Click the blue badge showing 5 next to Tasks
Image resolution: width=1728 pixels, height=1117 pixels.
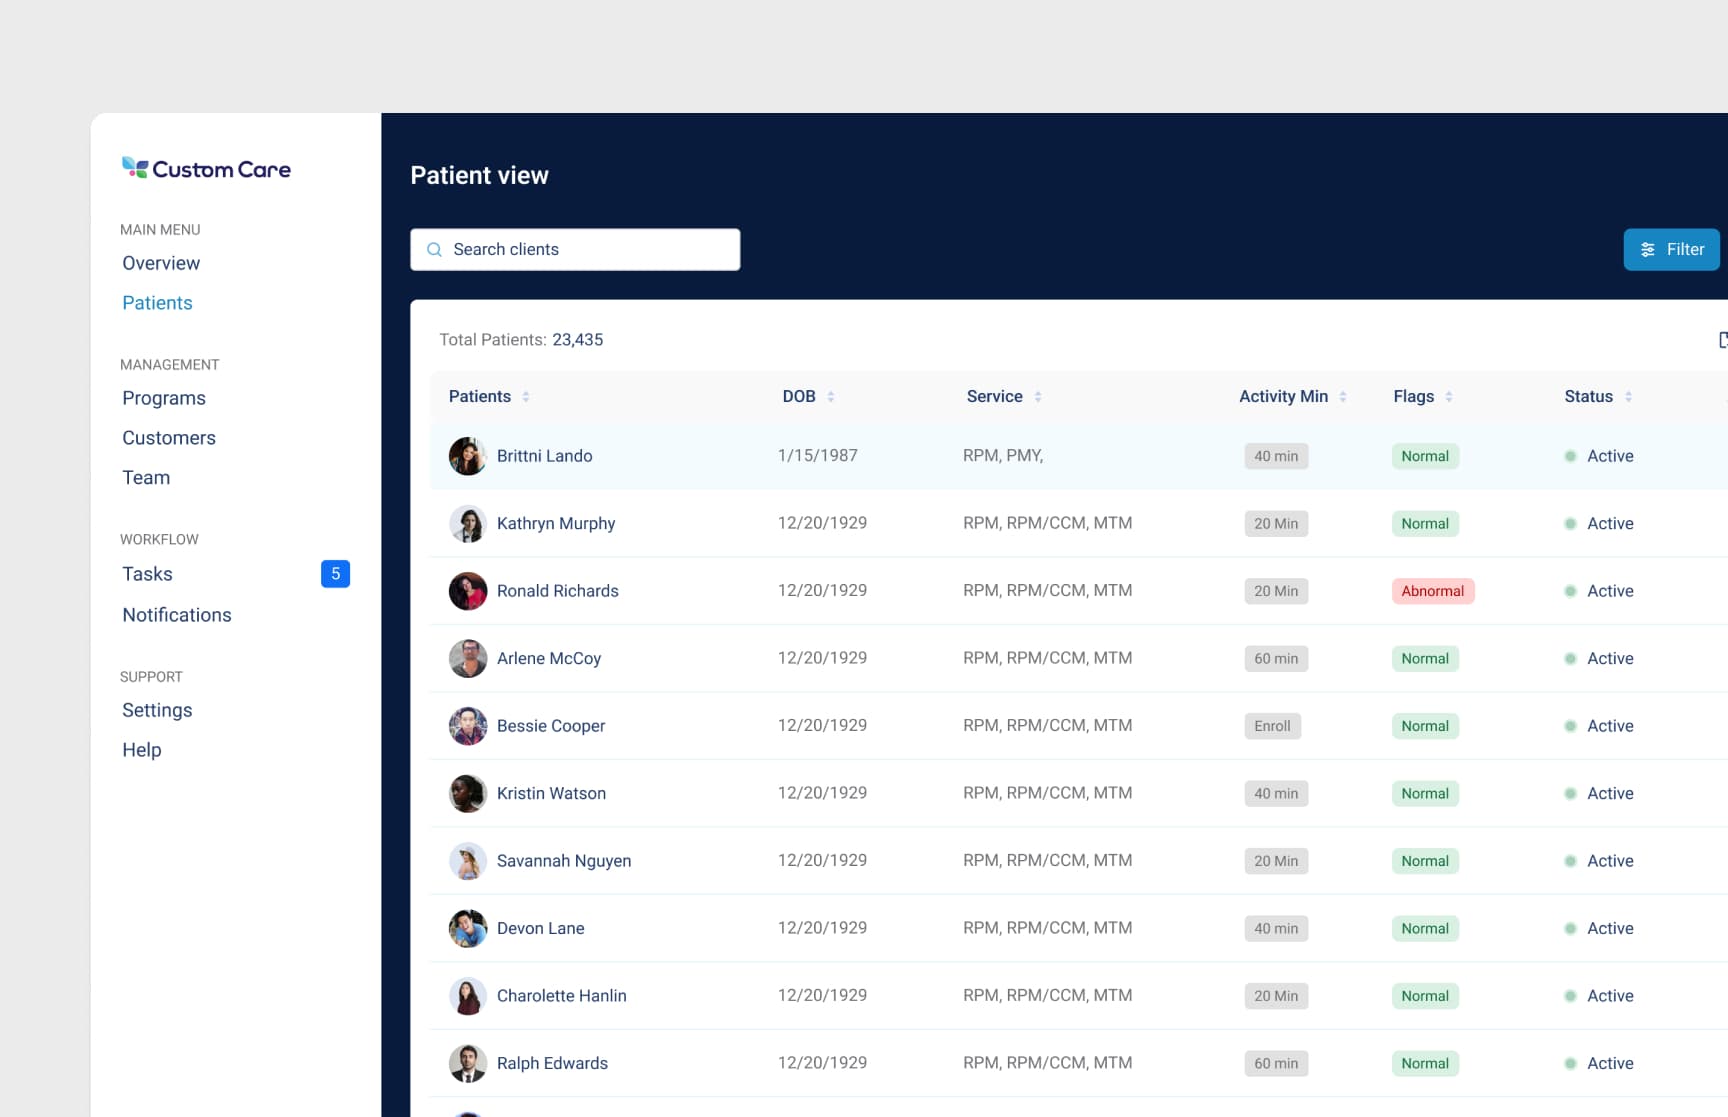(336, 574)
